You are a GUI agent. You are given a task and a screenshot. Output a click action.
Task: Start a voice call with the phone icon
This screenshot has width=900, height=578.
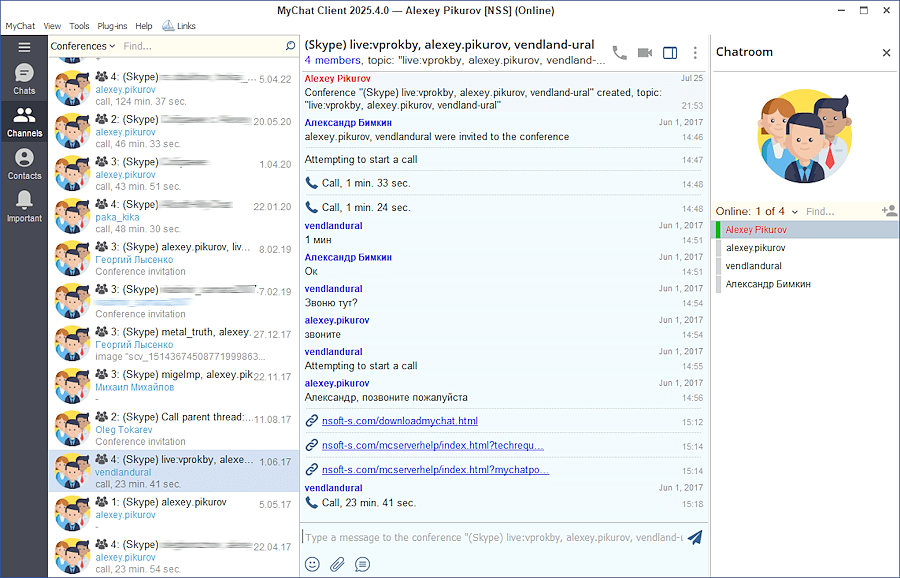[620, 53]
